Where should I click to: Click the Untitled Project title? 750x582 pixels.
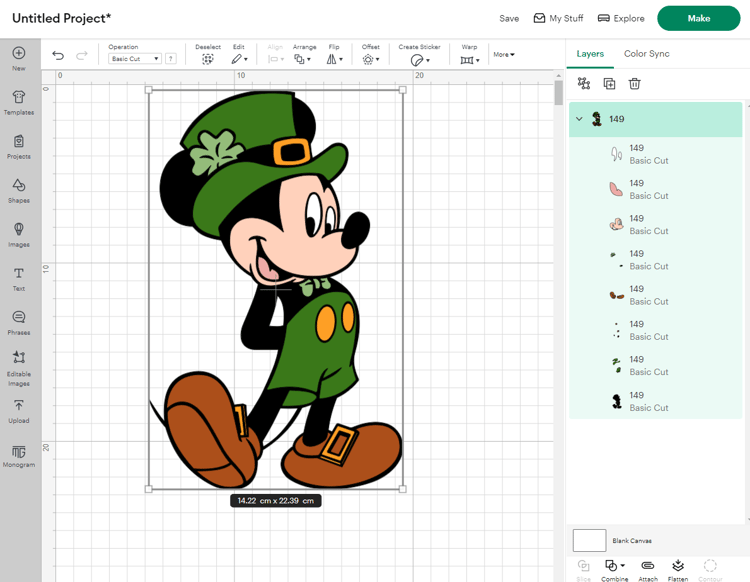[x=62, y=18]
